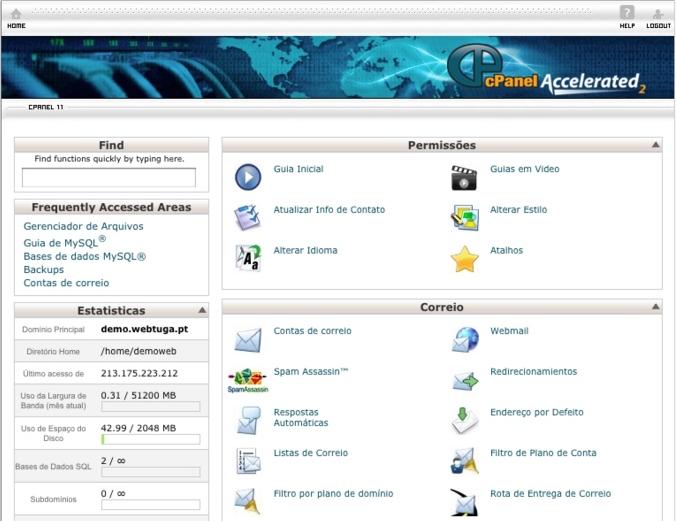This screenshot has width=676, height=522.
Task: Open the Help icon
Action: point(627,13)
